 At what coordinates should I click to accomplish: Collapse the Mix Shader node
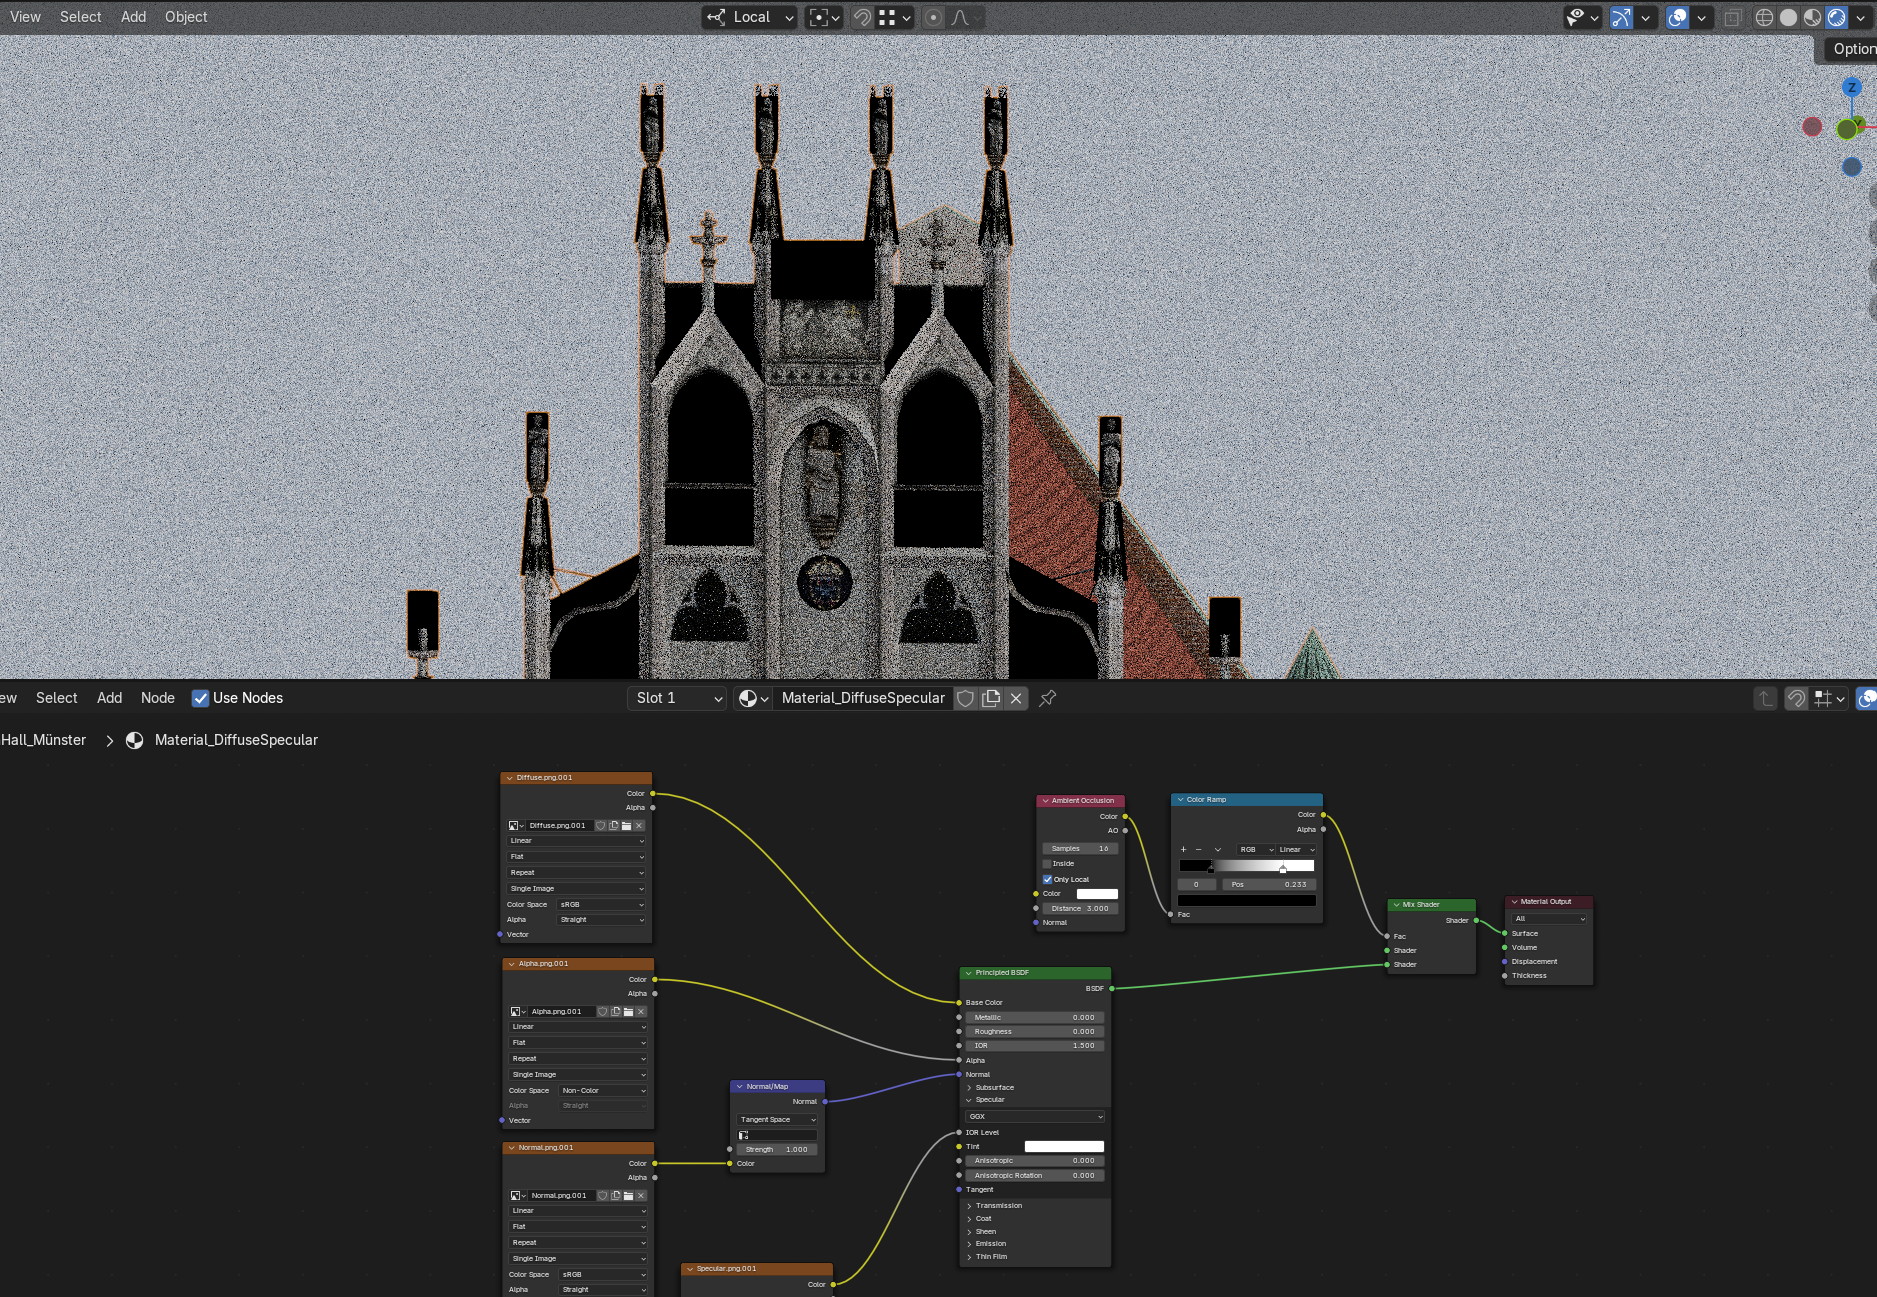click(x=1396, y=905)
